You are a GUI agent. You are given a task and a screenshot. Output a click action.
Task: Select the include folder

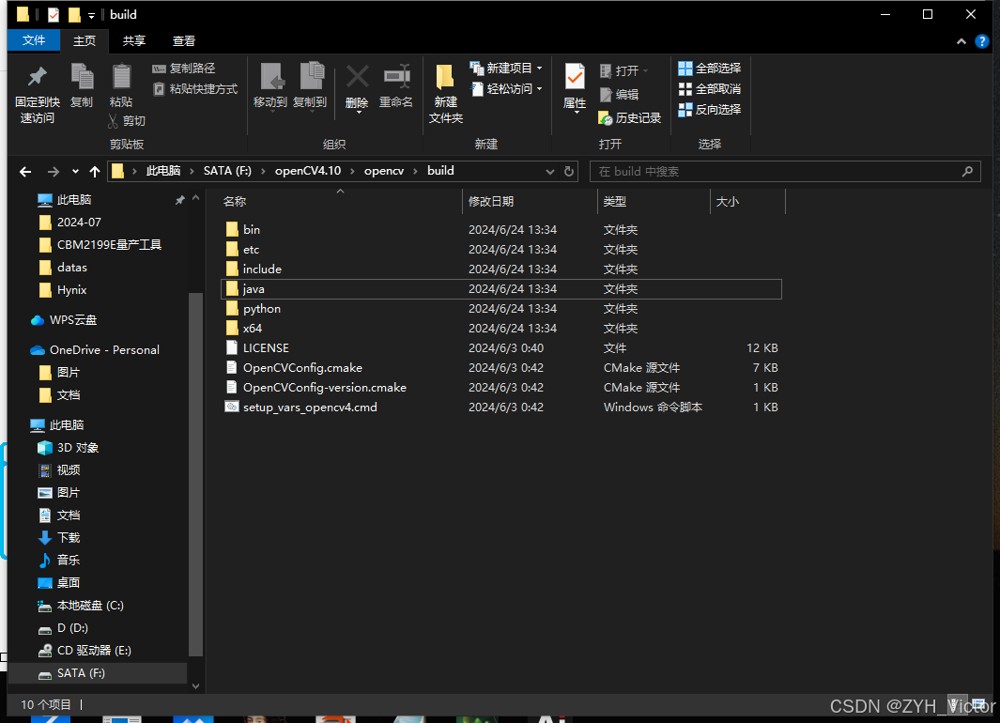point(501,269)
